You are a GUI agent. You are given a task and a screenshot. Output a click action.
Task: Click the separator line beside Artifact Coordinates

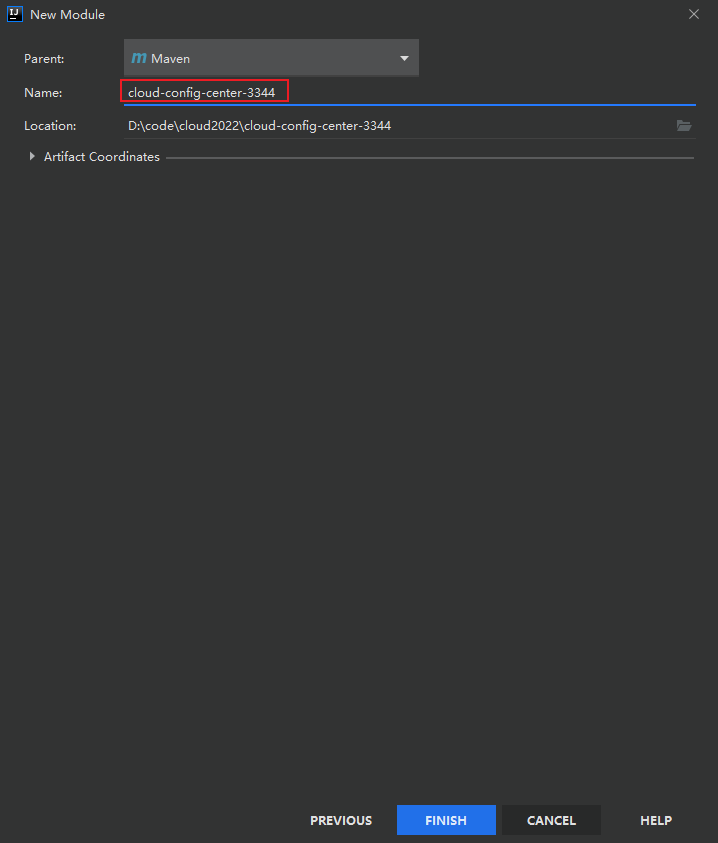click(430, 158)
